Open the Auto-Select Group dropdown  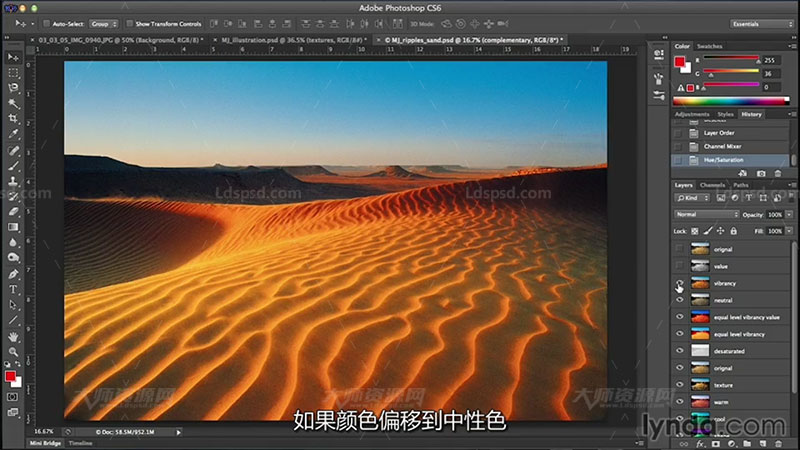click(x=104, y=23)
